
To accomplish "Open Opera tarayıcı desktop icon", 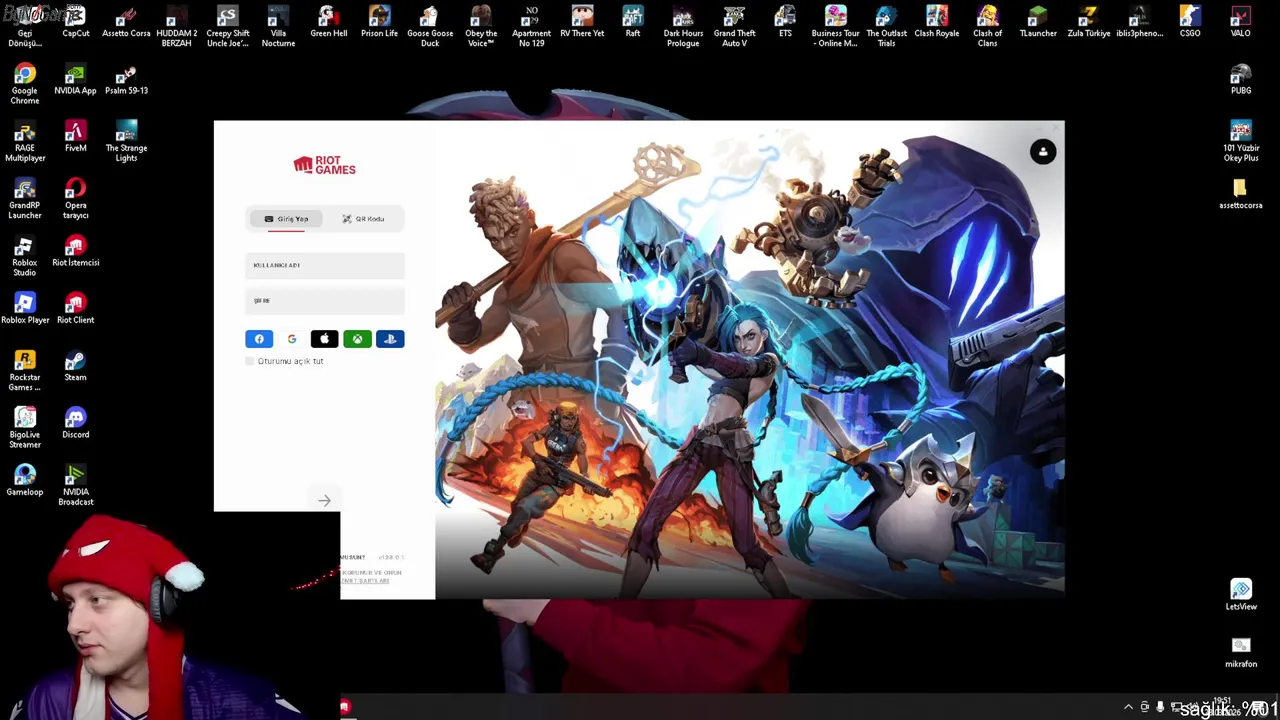I will [x=75, y=199].
